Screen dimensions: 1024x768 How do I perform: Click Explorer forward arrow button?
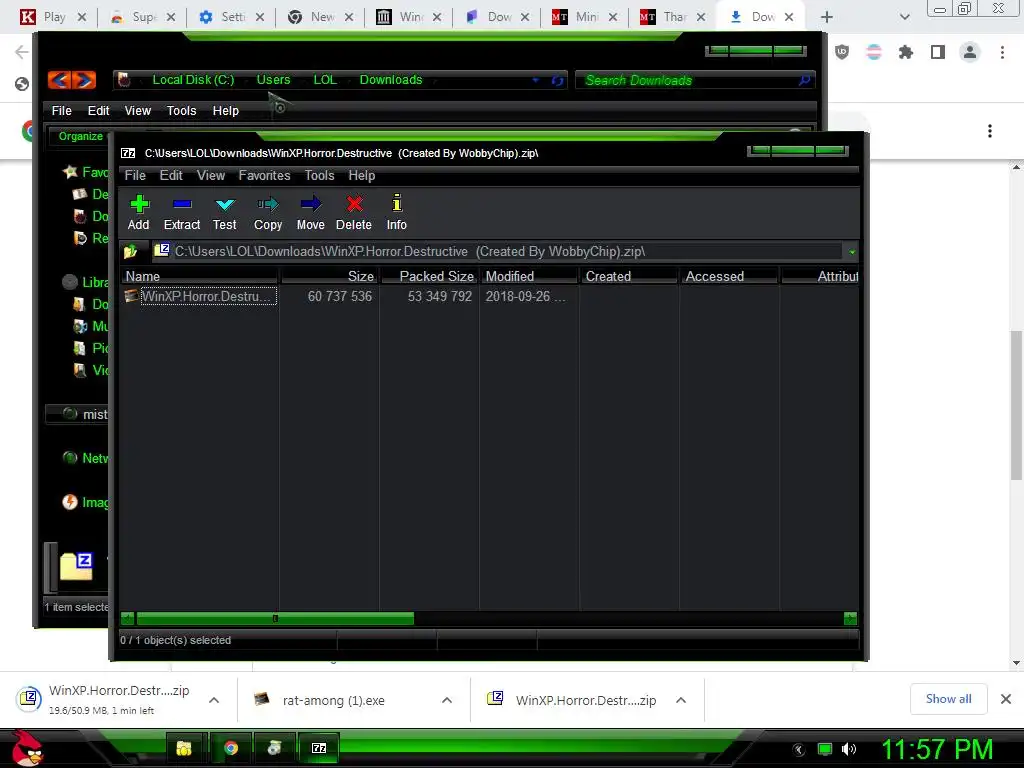[x=84, y=80]
